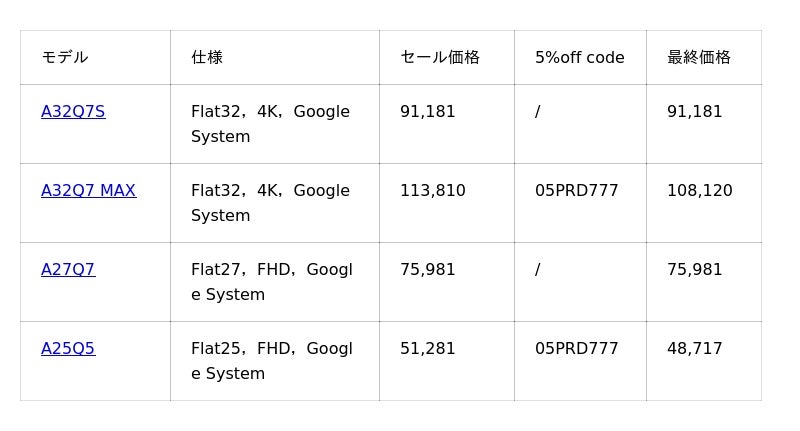Open the A27Q7 model link
800x431 pixels.
point(68,269)
